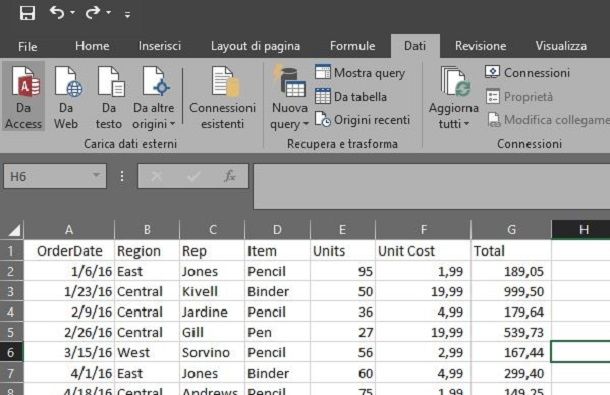
Task: Select column E header
Action: pyautogui.click(x=343, y=230)
